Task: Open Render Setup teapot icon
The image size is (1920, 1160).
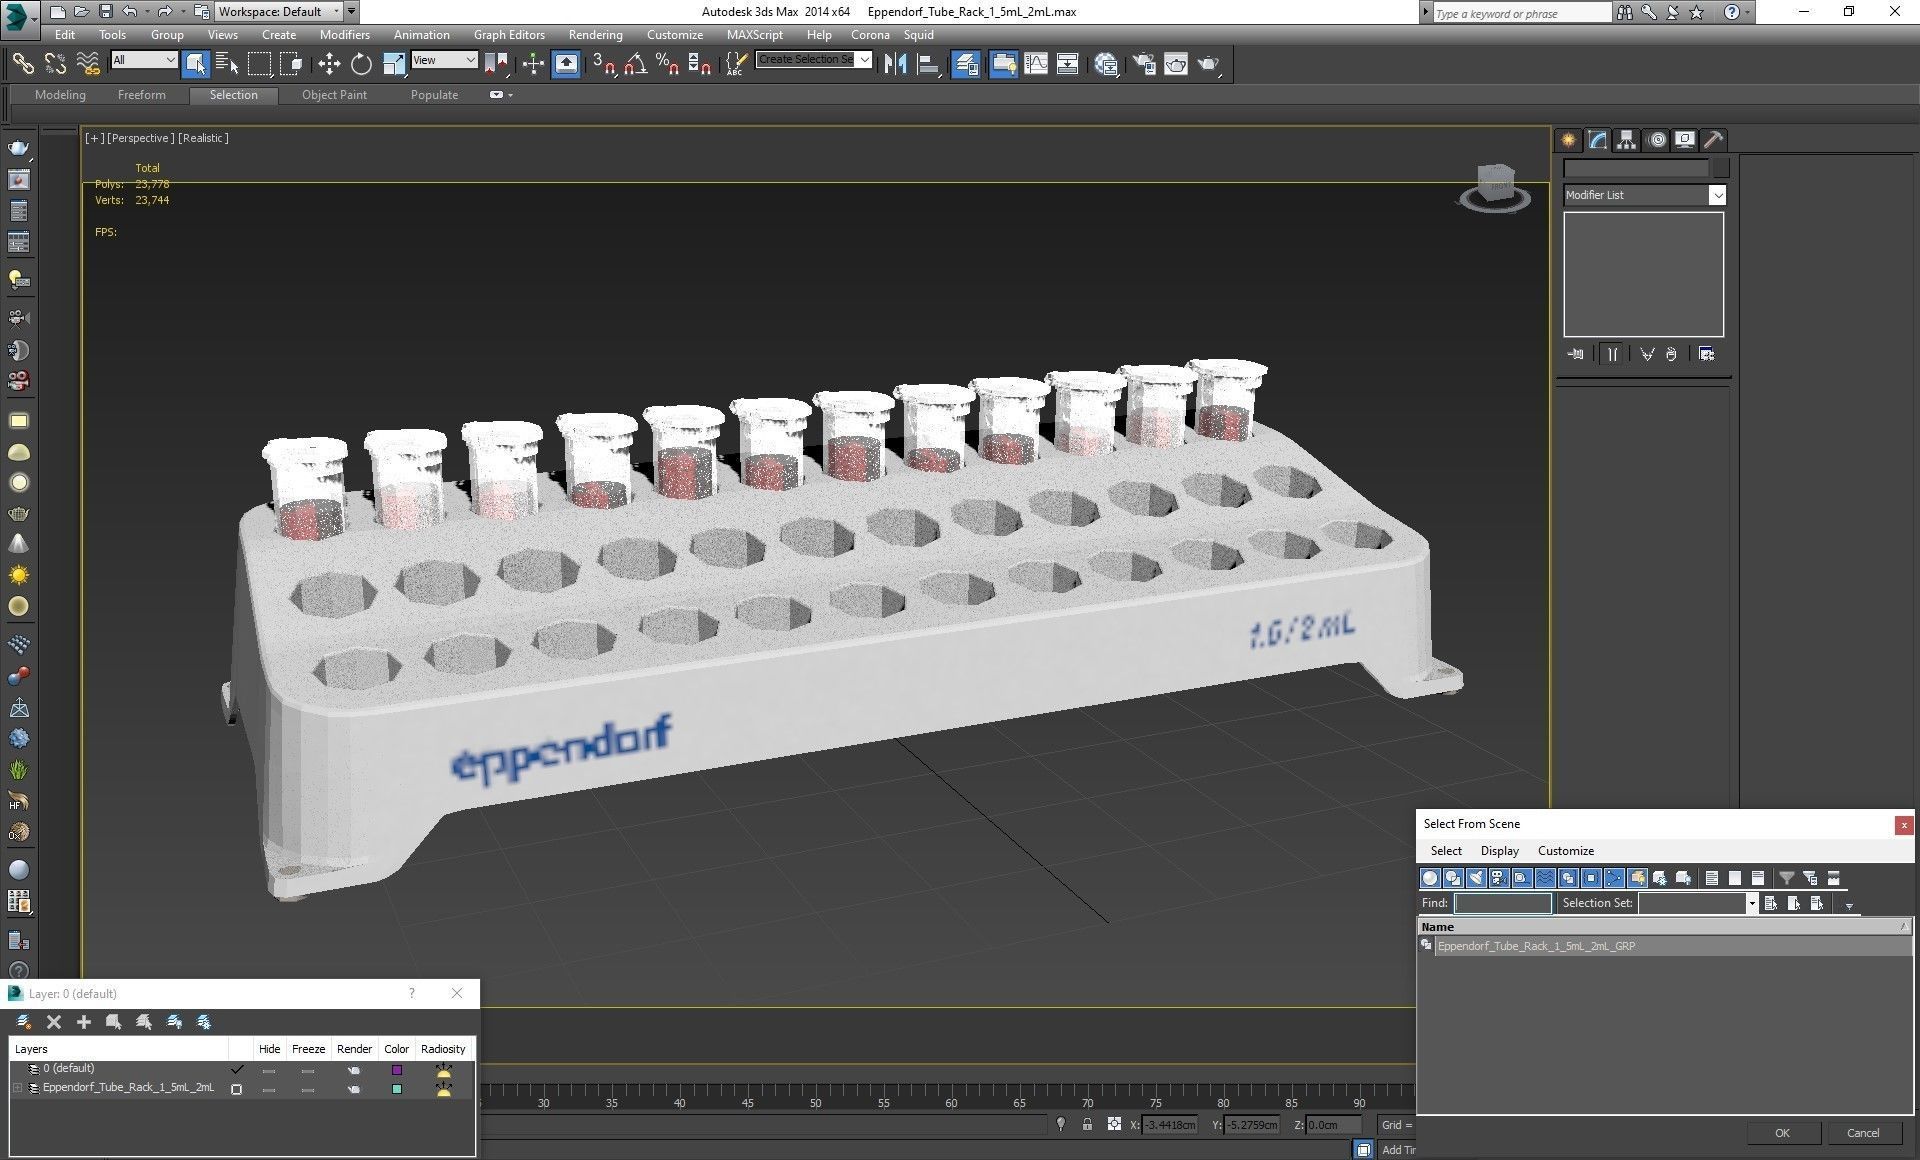Action: click(1143, 64)
